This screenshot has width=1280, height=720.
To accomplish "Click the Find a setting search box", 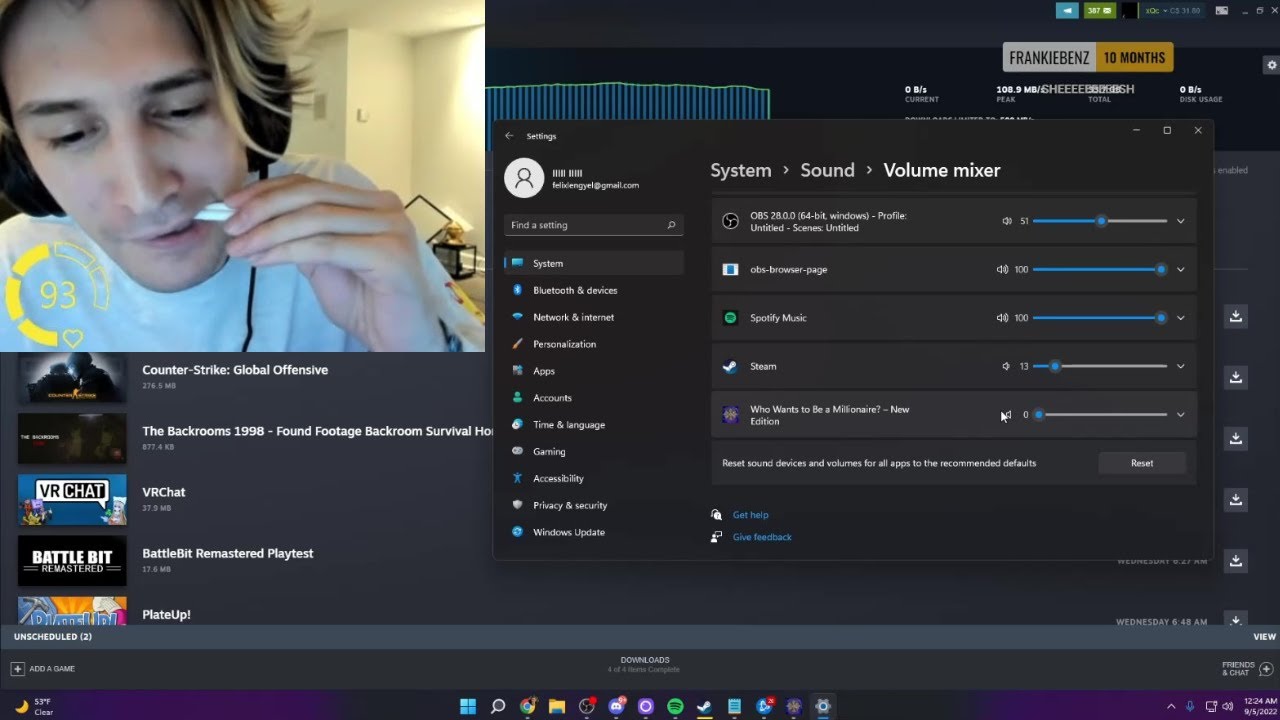I will pos(594,225).
